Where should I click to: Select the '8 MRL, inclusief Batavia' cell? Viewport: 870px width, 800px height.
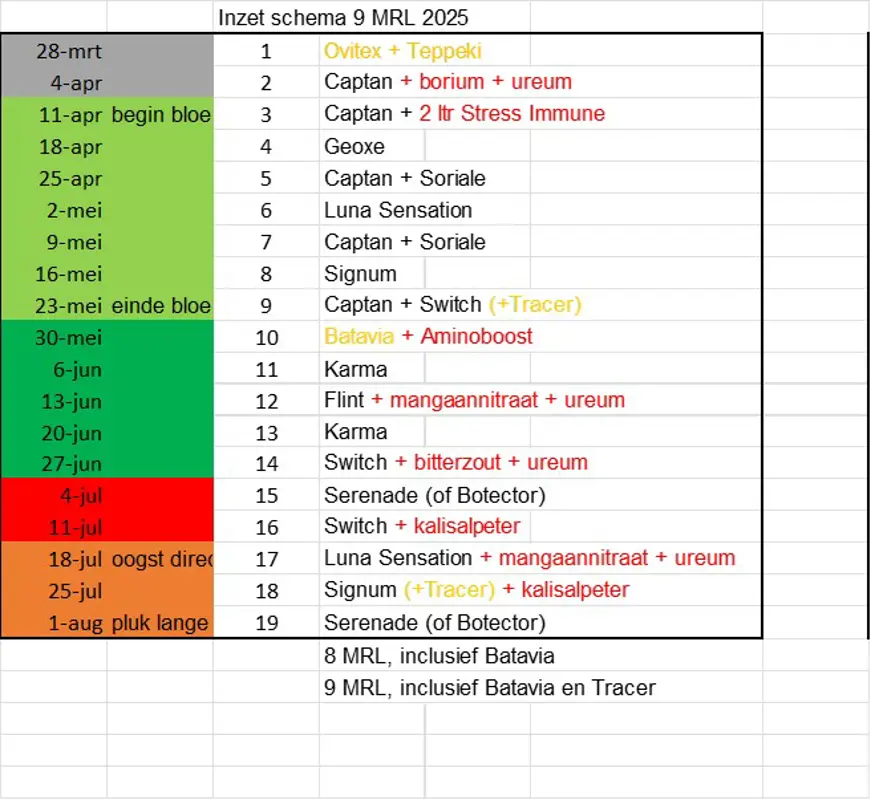[x=439, y=656]
